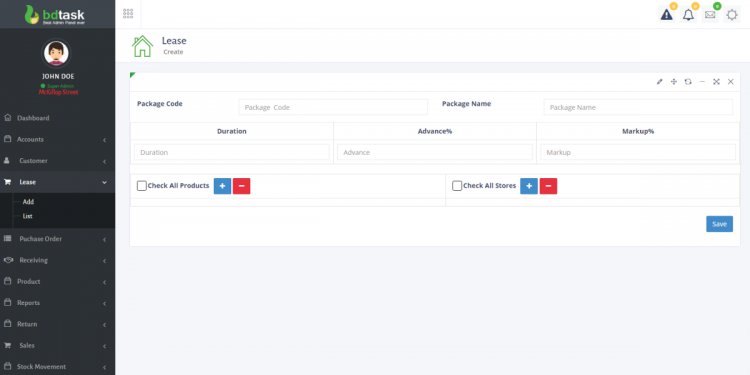
Task: Click the Advance% column header
Action: coord(435,131)
